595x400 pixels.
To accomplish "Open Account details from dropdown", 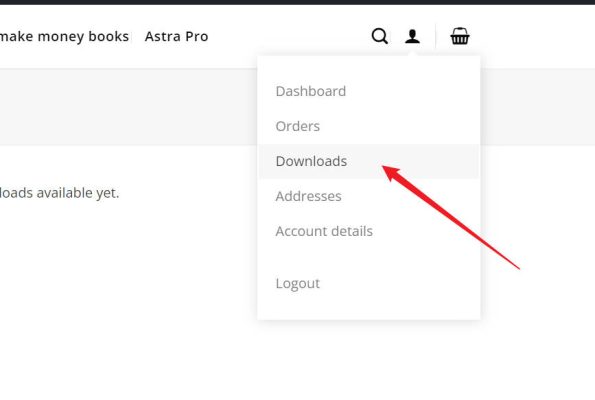I will [x=324, y=231].
